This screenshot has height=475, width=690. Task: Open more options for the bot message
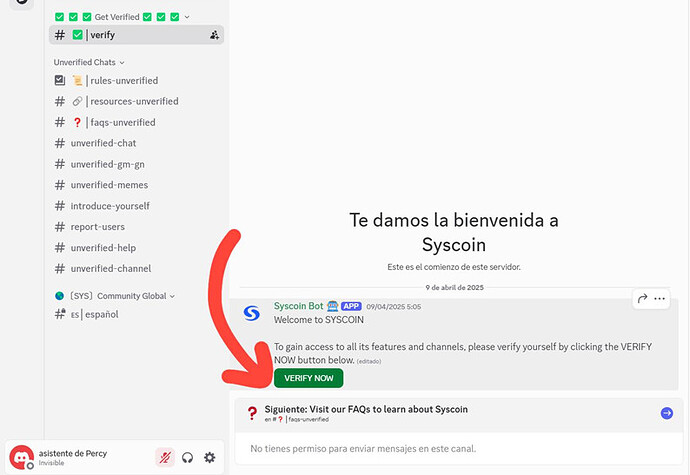pyautogui.click(x=659, y=298)
